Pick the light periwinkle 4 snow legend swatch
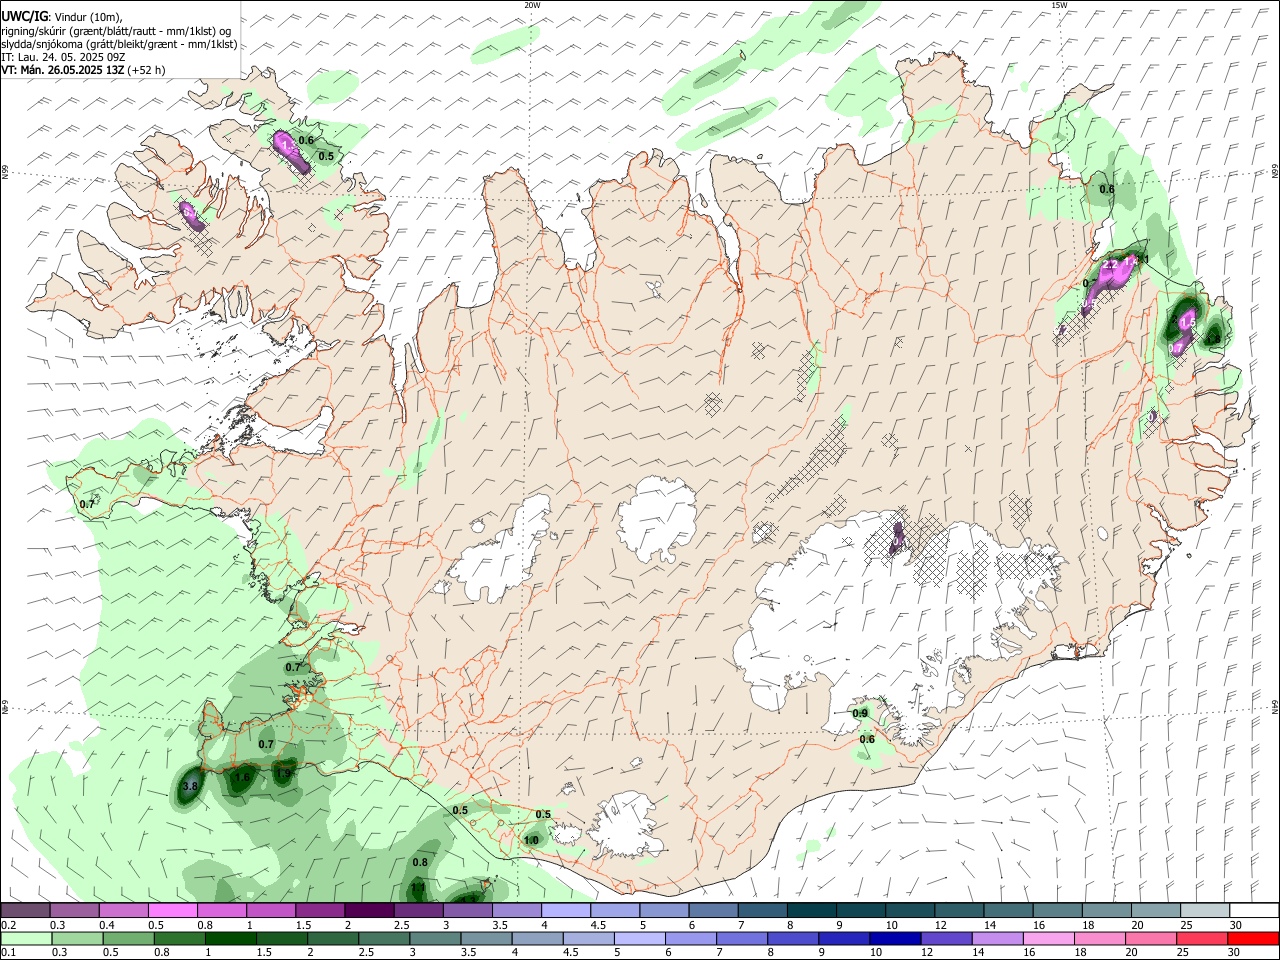Screen dimensions: 1280x960 click(565, 911)
